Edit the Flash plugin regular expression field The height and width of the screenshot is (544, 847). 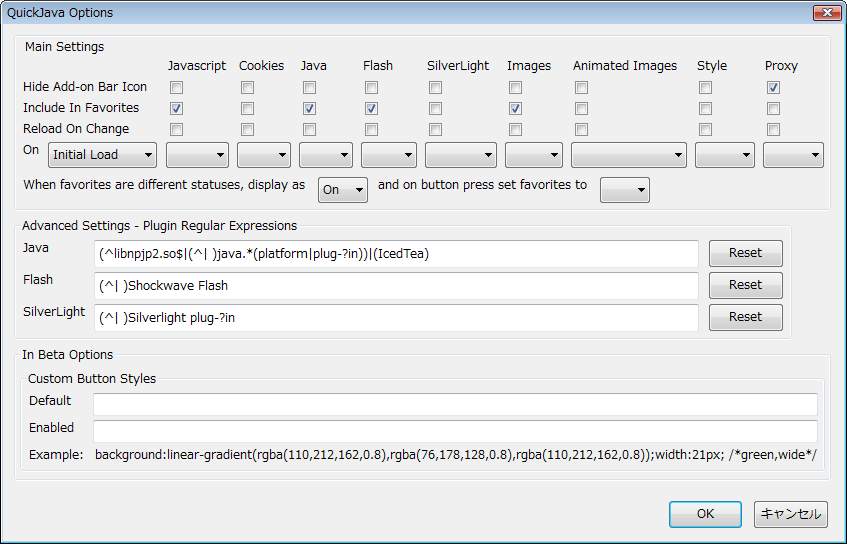tap(396, 286)
